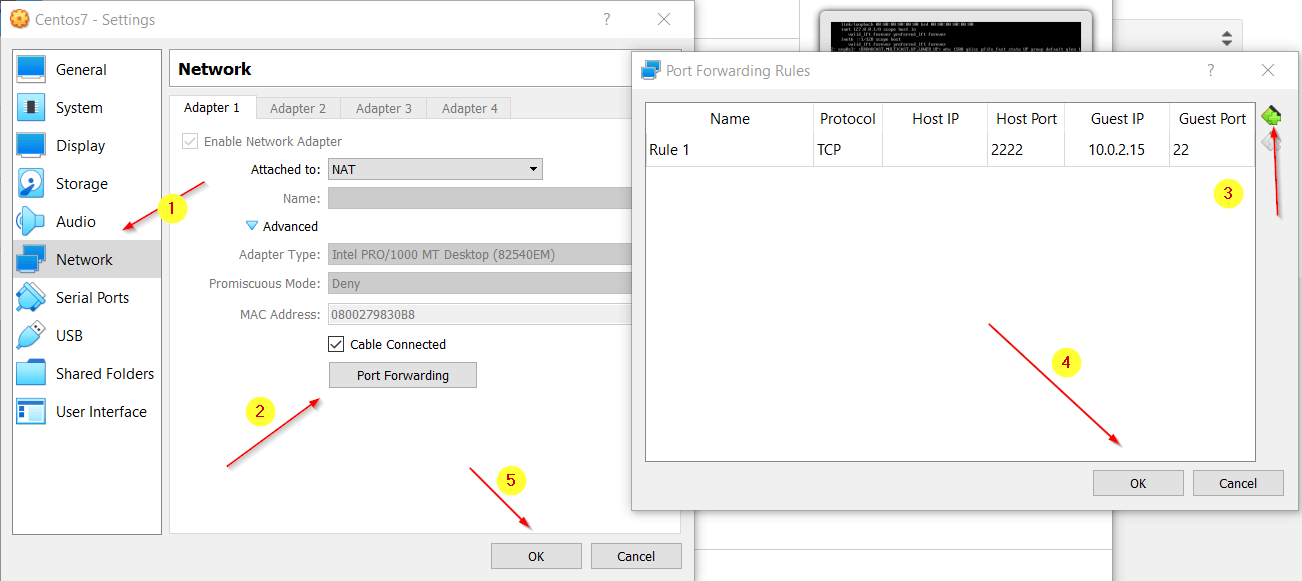Click the Port Forwarding Rules window icon
This screenshot has width=1302, height=581.
[650, 70]
